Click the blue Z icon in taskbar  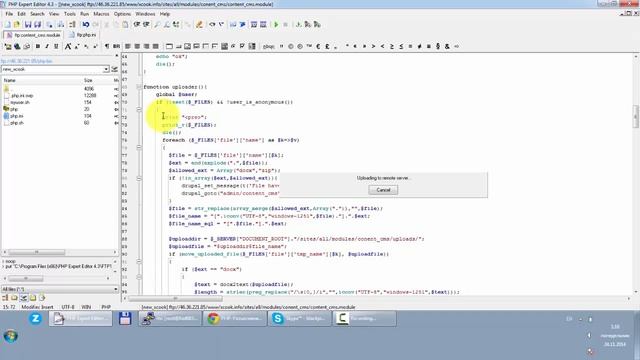(x=36, y=318)
